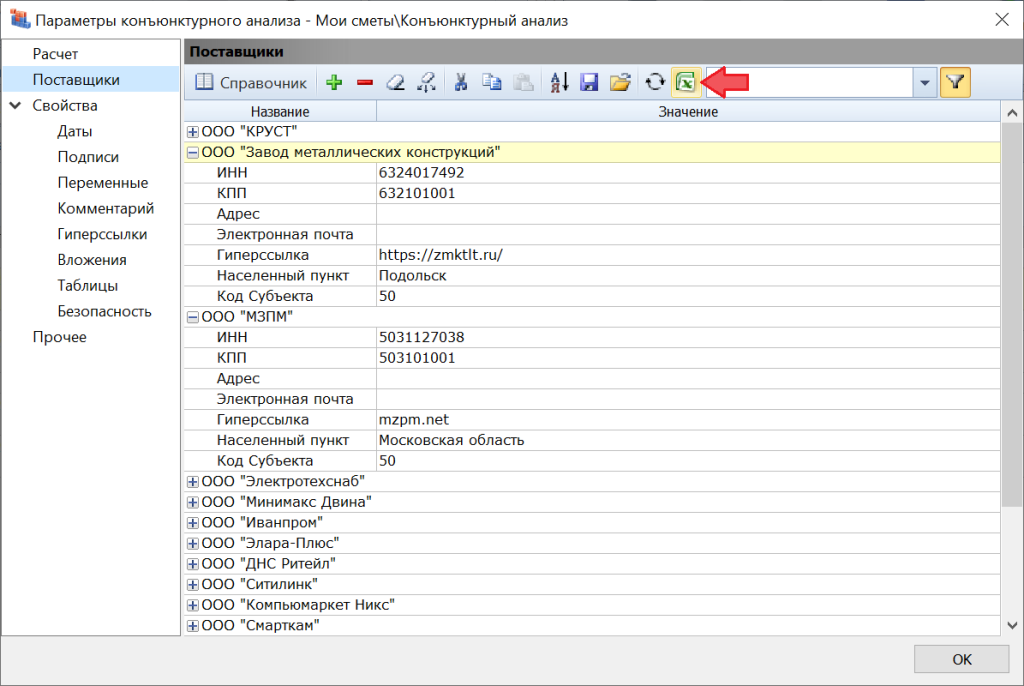The width and height of the screenshot is (1024, 686).
Task: Open the Справочник reference button
Action: coord(250,83)
